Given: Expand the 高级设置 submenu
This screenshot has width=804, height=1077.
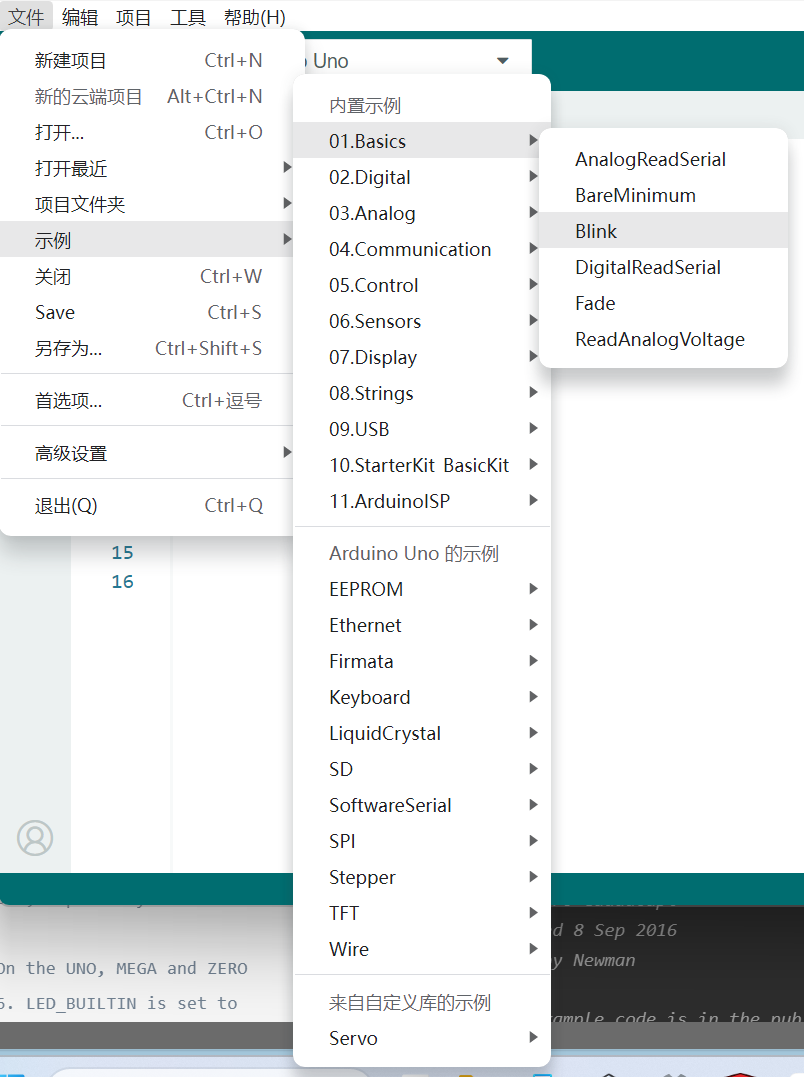Looking at the screenshot, I should (146, 453).
